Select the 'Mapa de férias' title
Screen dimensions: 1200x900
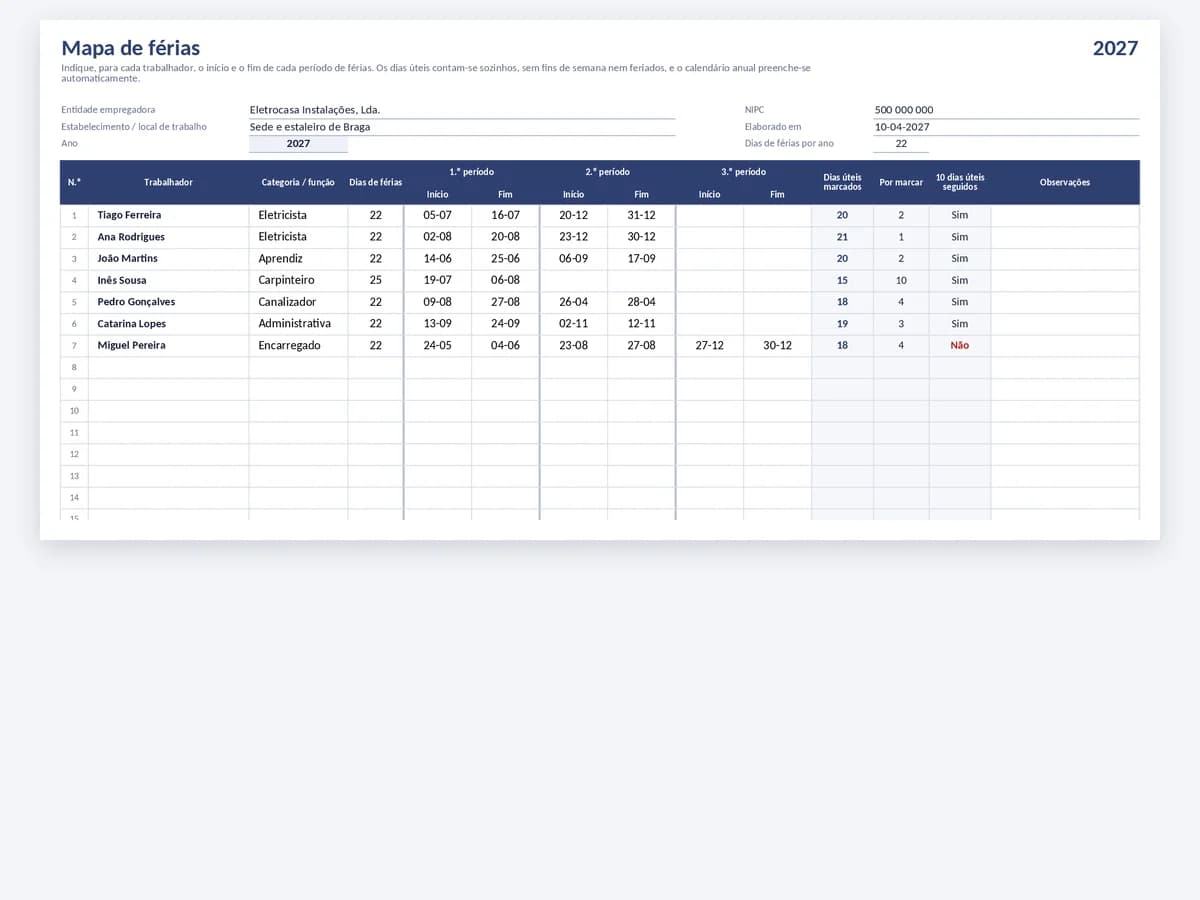131,48
